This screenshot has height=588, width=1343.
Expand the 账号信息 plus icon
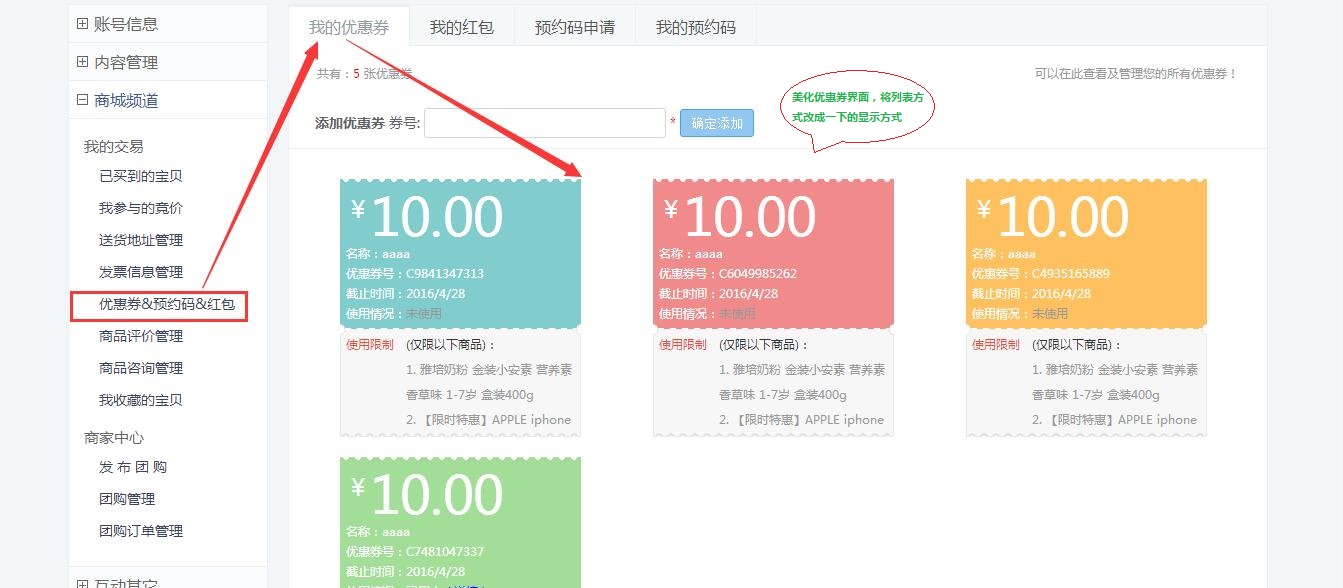[x=82, y=24]
